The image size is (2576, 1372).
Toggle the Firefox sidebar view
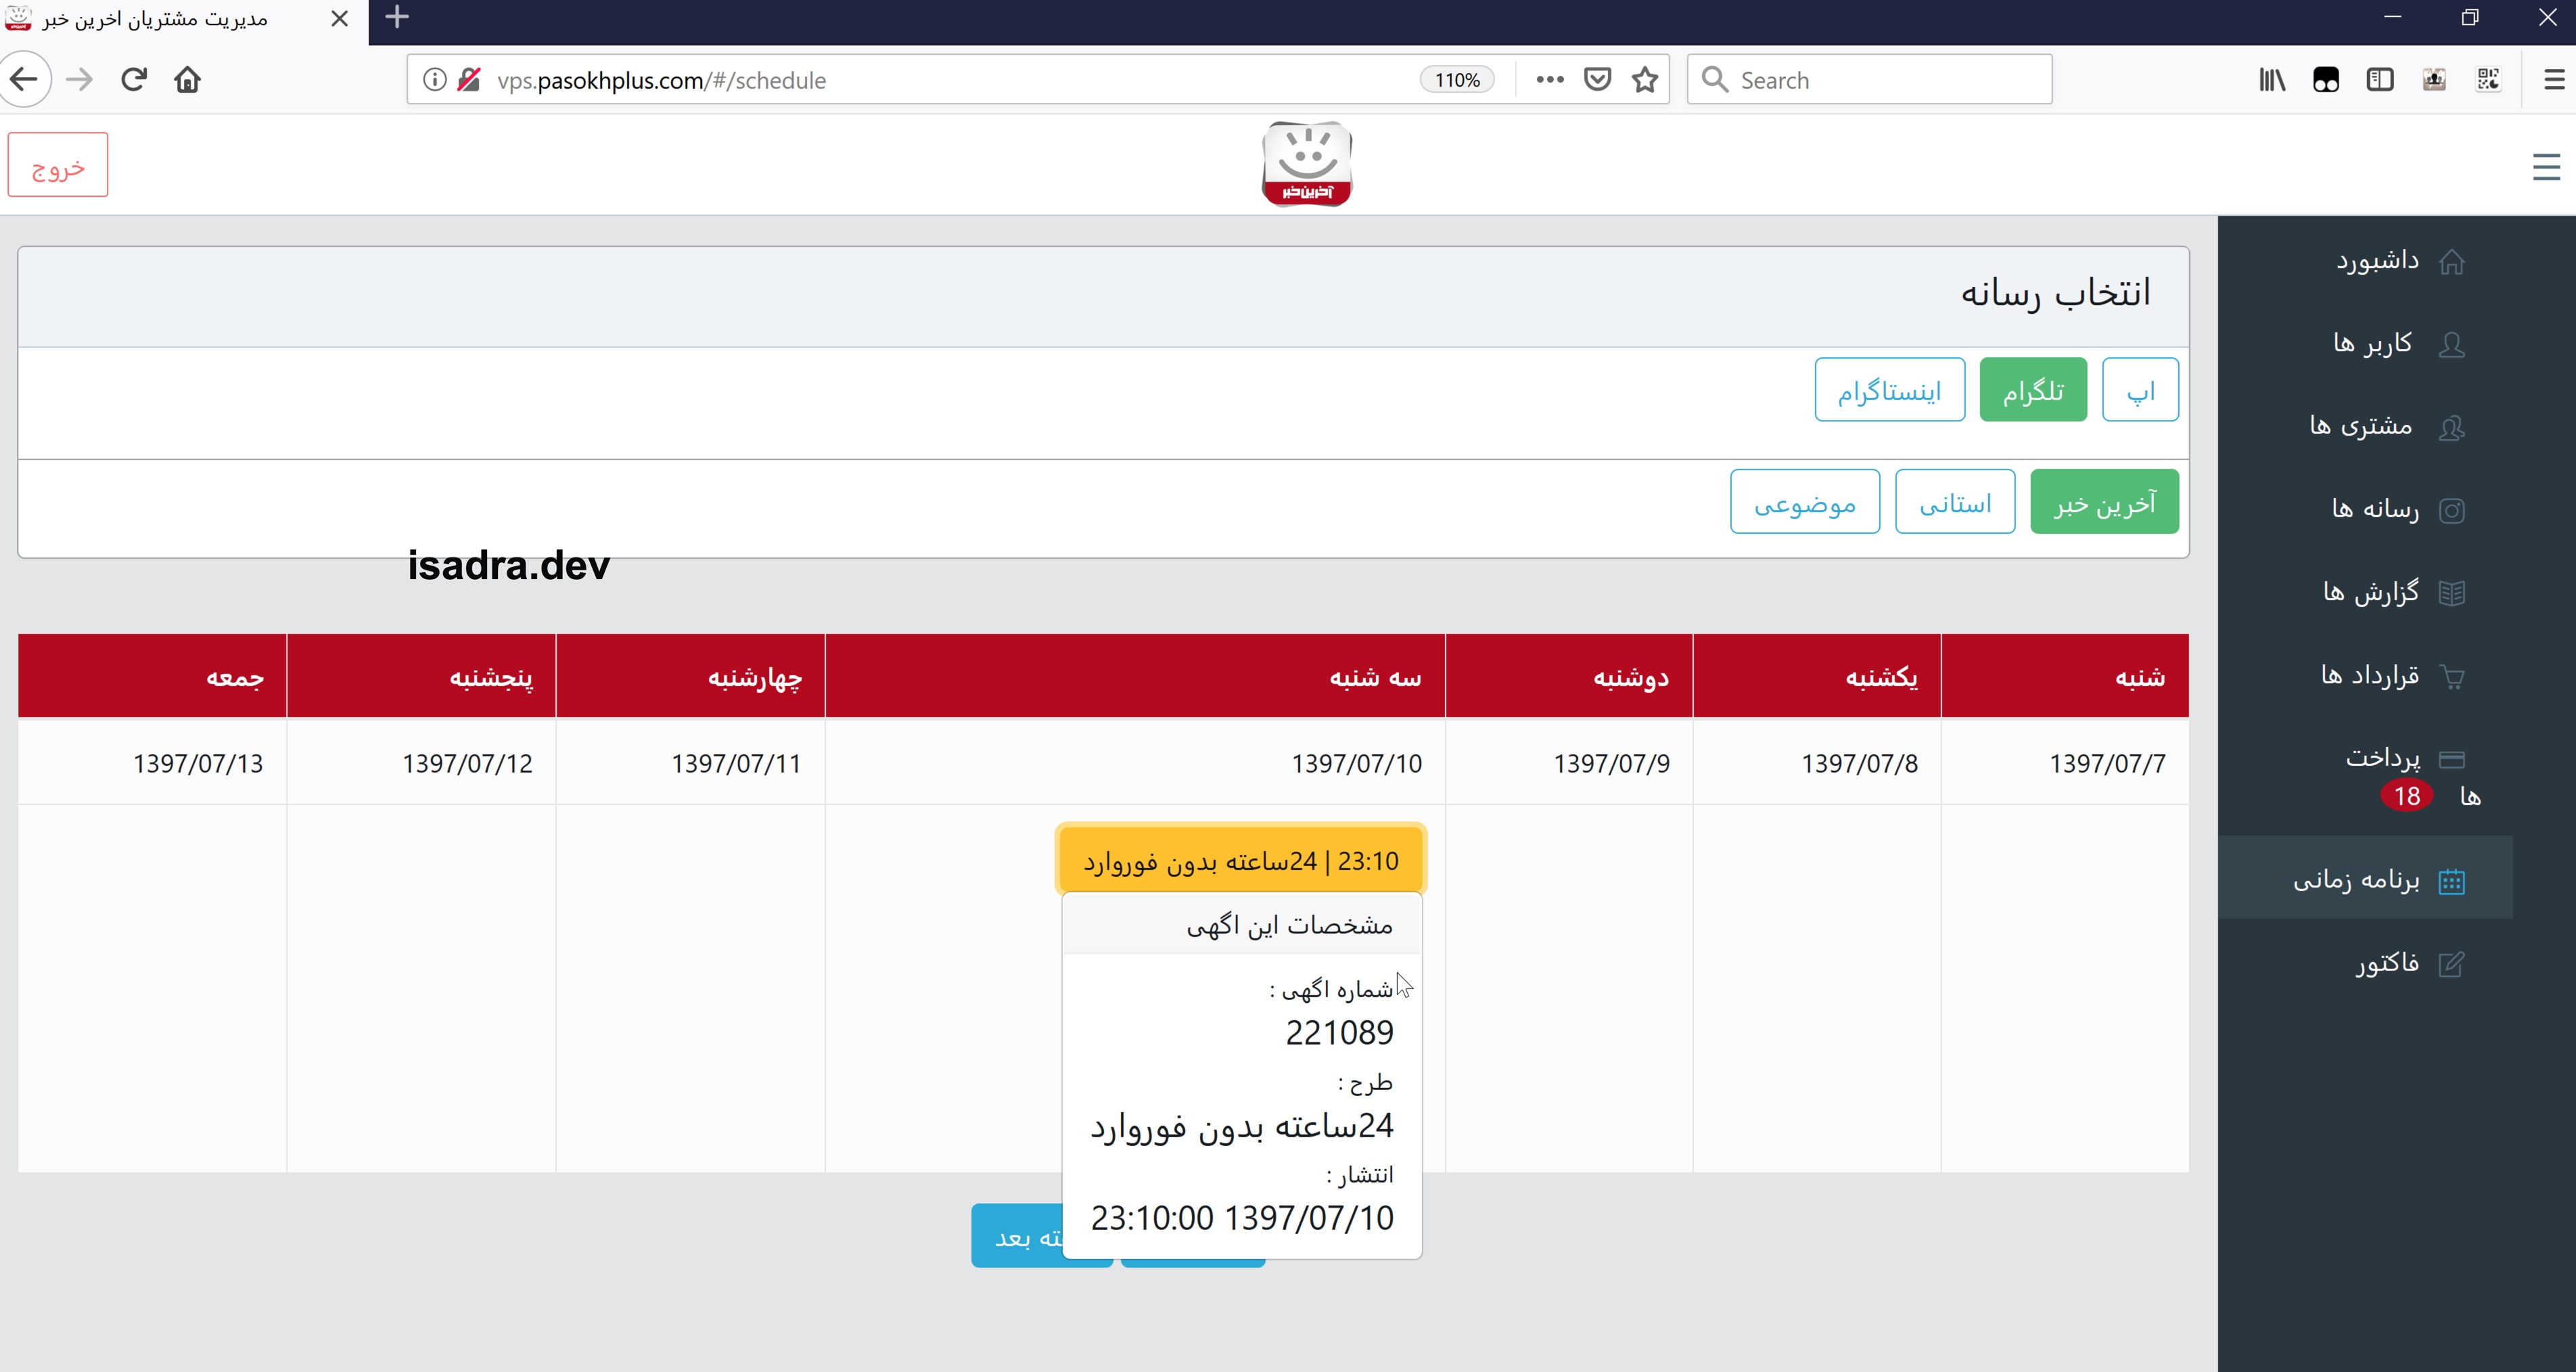click(x=2380, y=80)
